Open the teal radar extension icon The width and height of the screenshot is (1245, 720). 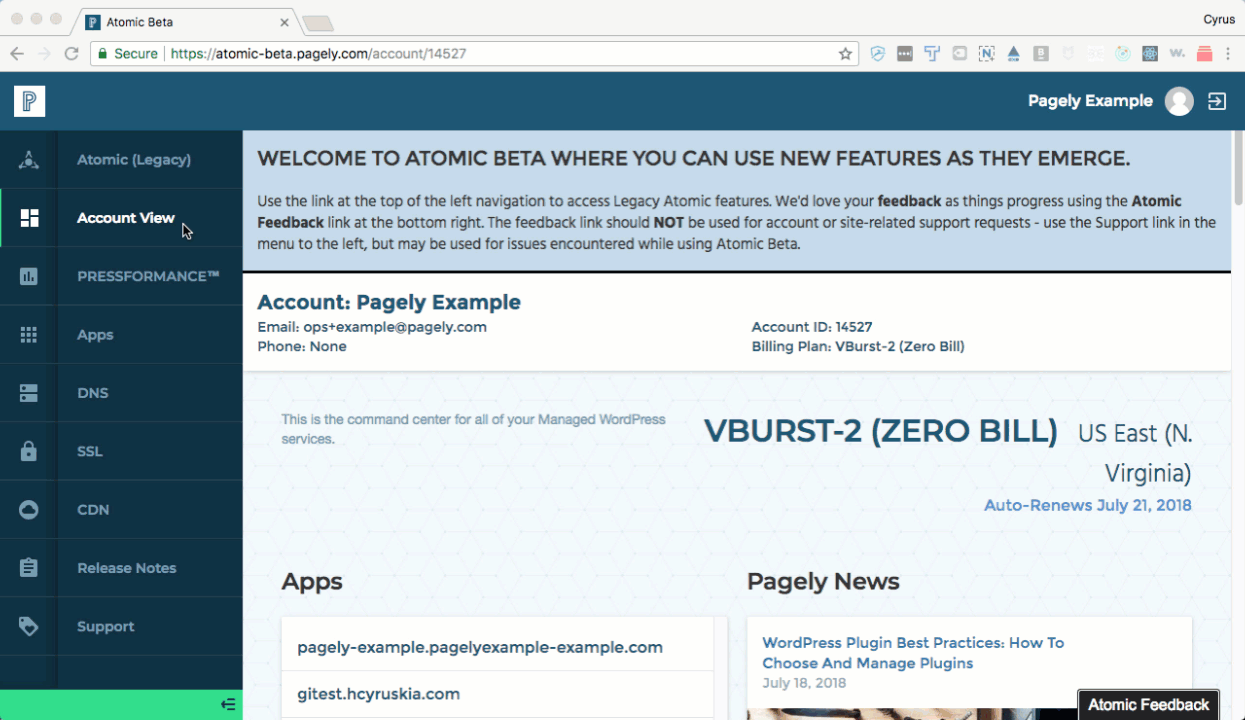coord(1123,54)
